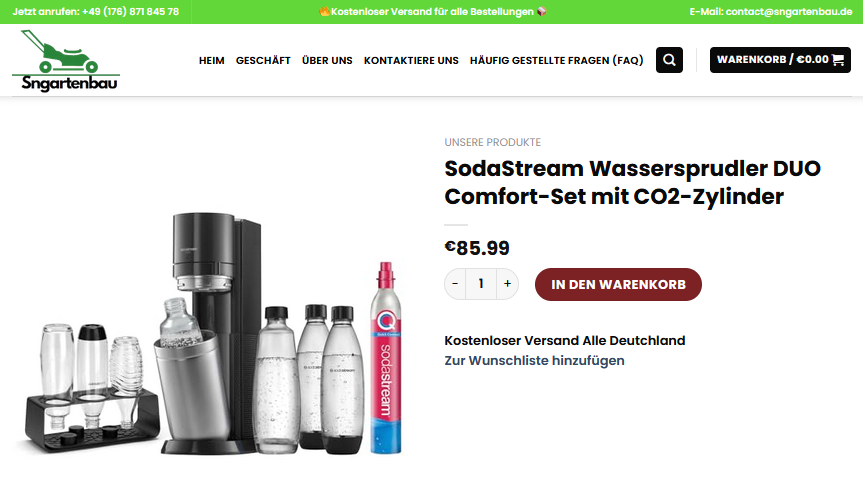
Task: Open the Warenkorb €0.00 button
Action: tap(780, 60)
